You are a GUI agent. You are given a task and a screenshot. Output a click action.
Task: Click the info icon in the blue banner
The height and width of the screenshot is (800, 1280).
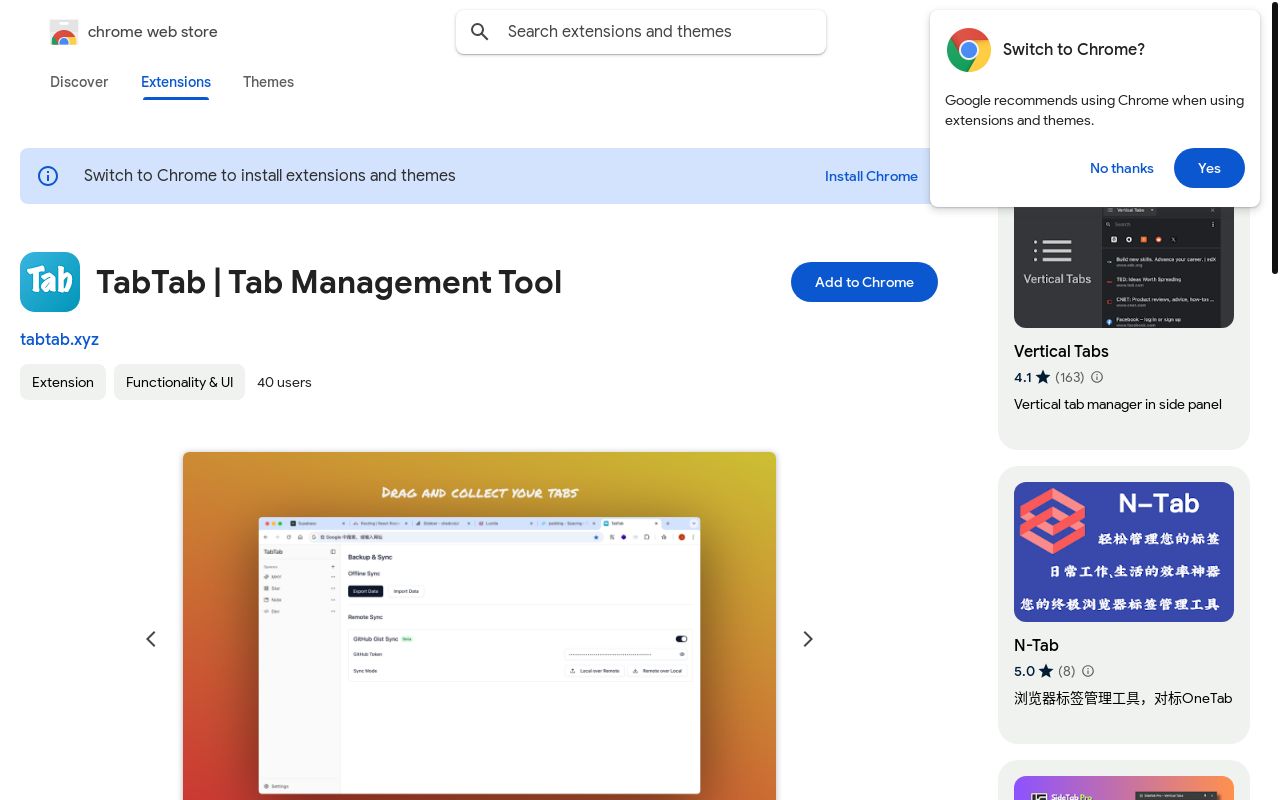click(48, 176)
